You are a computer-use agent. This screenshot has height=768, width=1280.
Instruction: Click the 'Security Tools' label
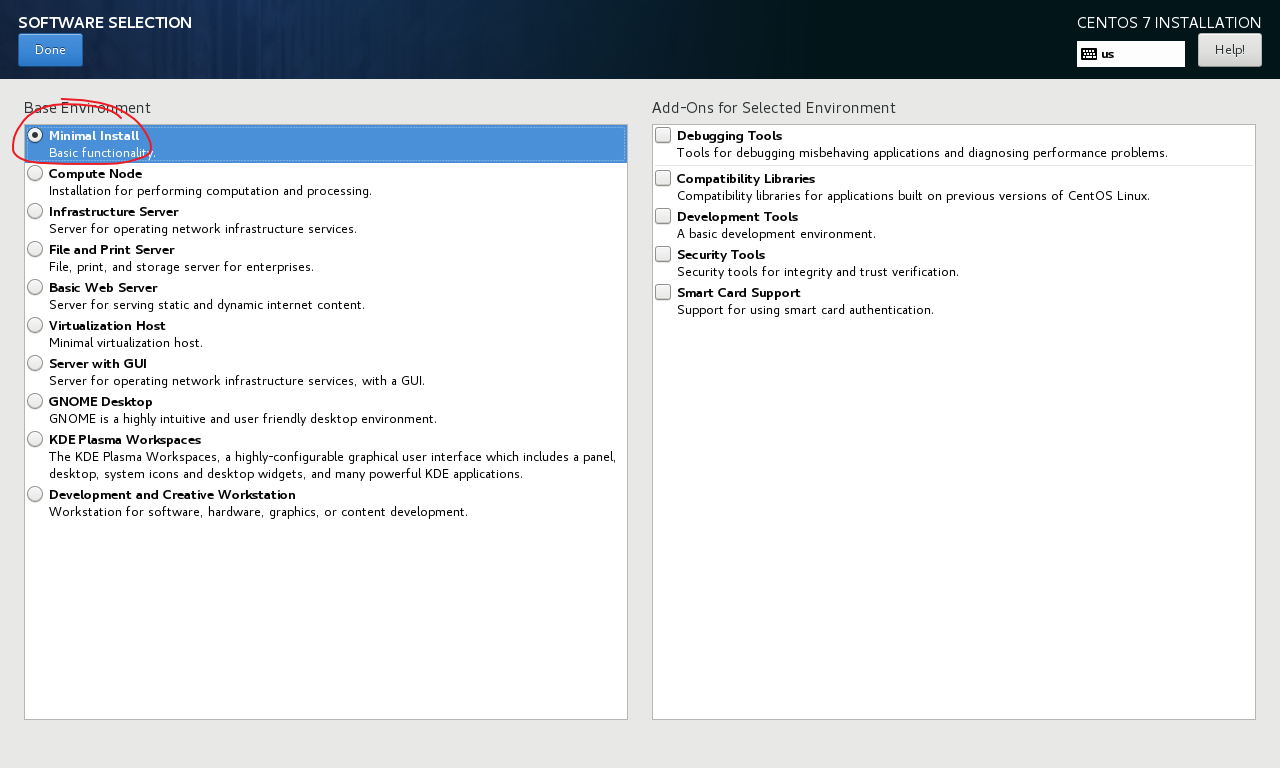721,255
